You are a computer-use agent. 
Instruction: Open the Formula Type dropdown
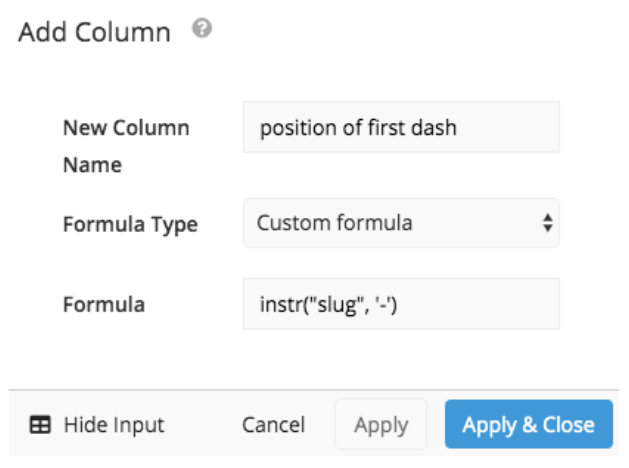(401, 223)
